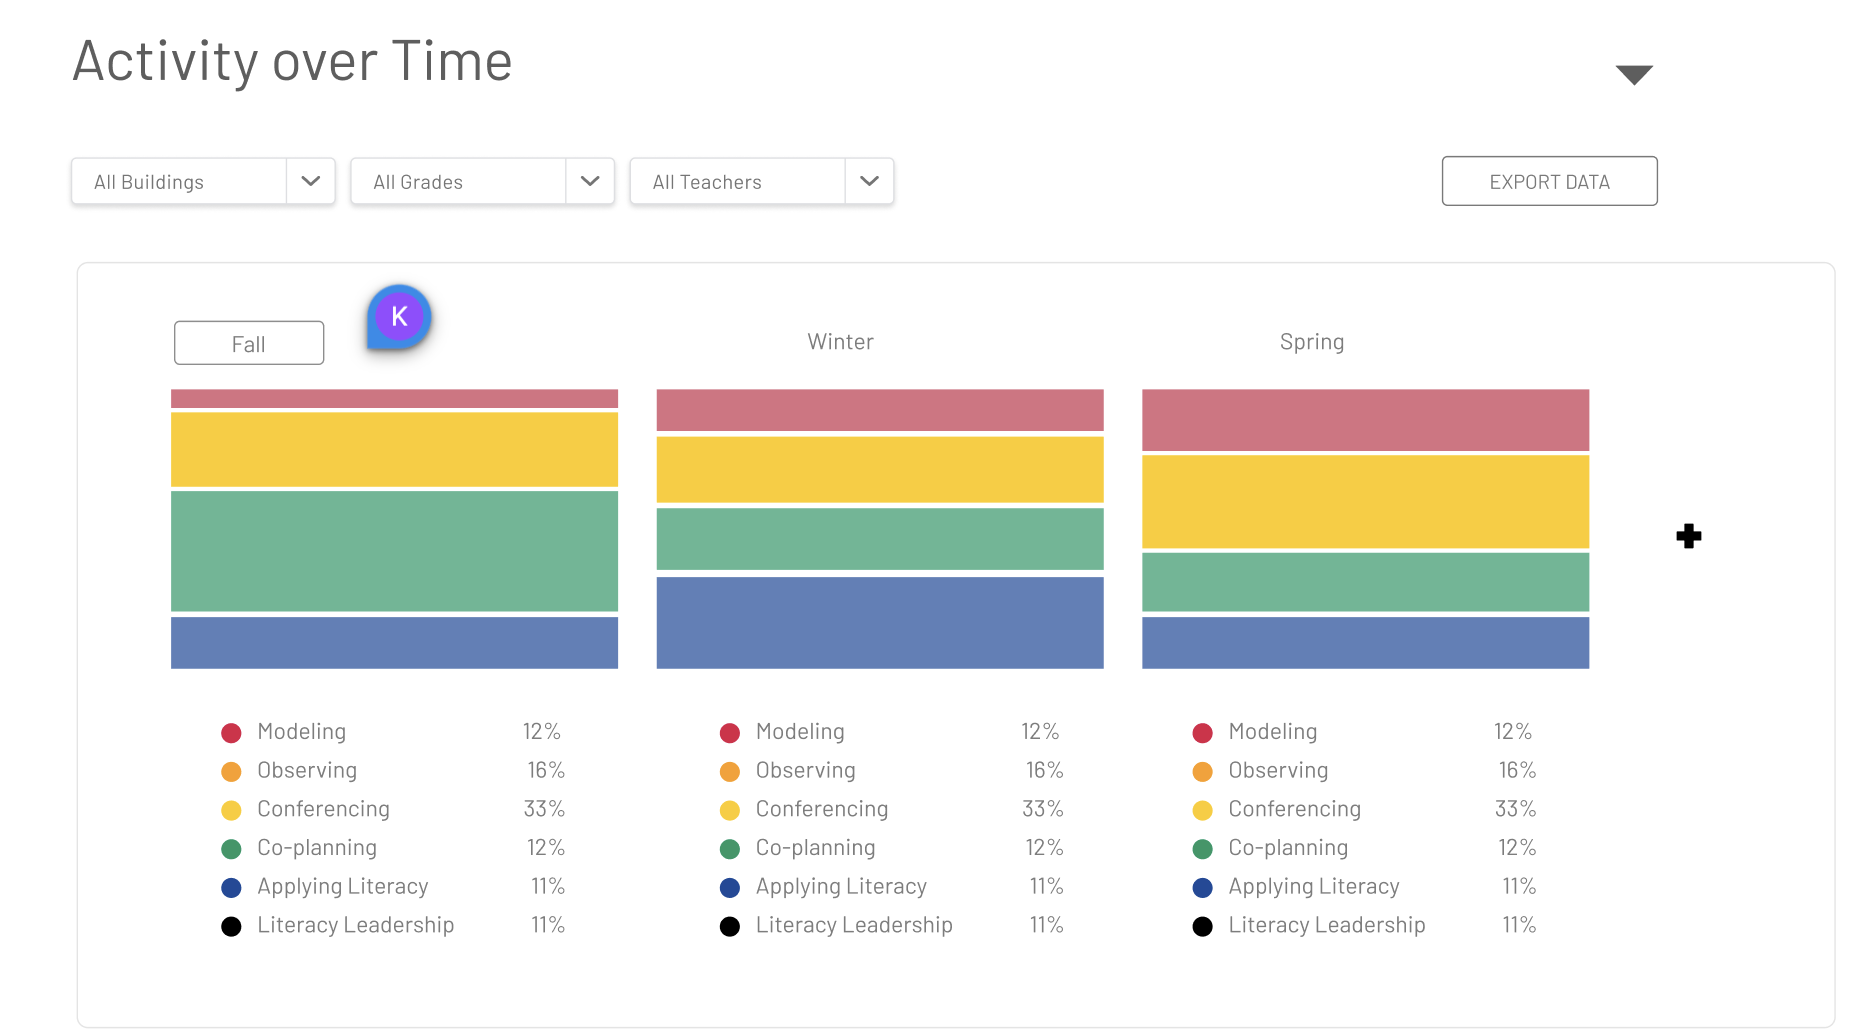The width and height of the screenshot is (1860, 1034).
Task: Click the red Modeling dot in the Fall legend
Action: [x=231, y=733]
